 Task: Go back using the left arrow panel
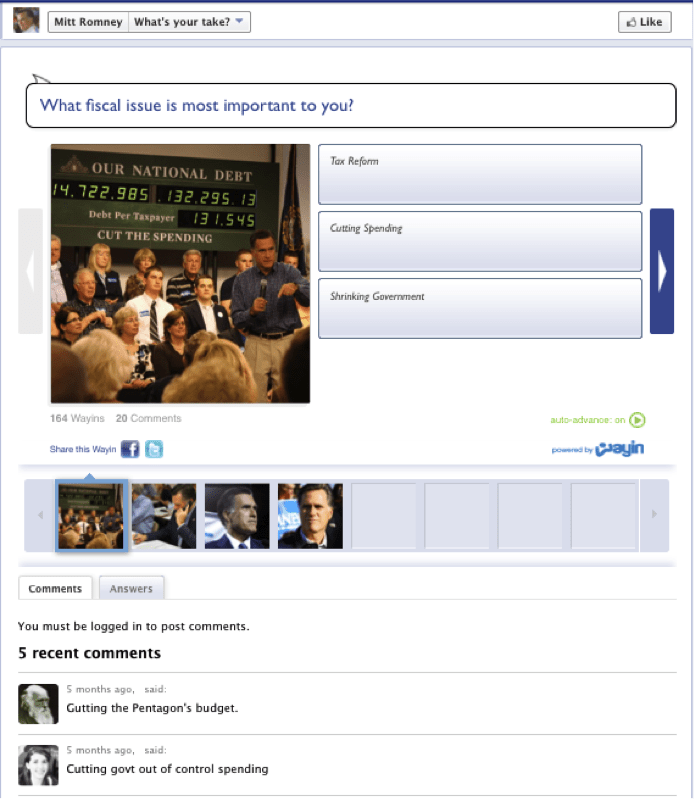point(31,271)
